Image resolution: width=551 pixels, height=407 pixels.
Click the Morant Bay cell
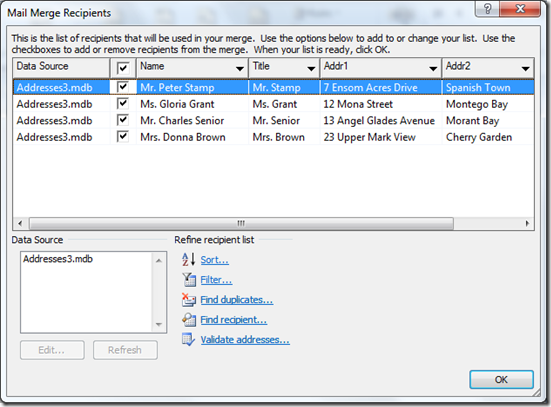coord(488,121)
